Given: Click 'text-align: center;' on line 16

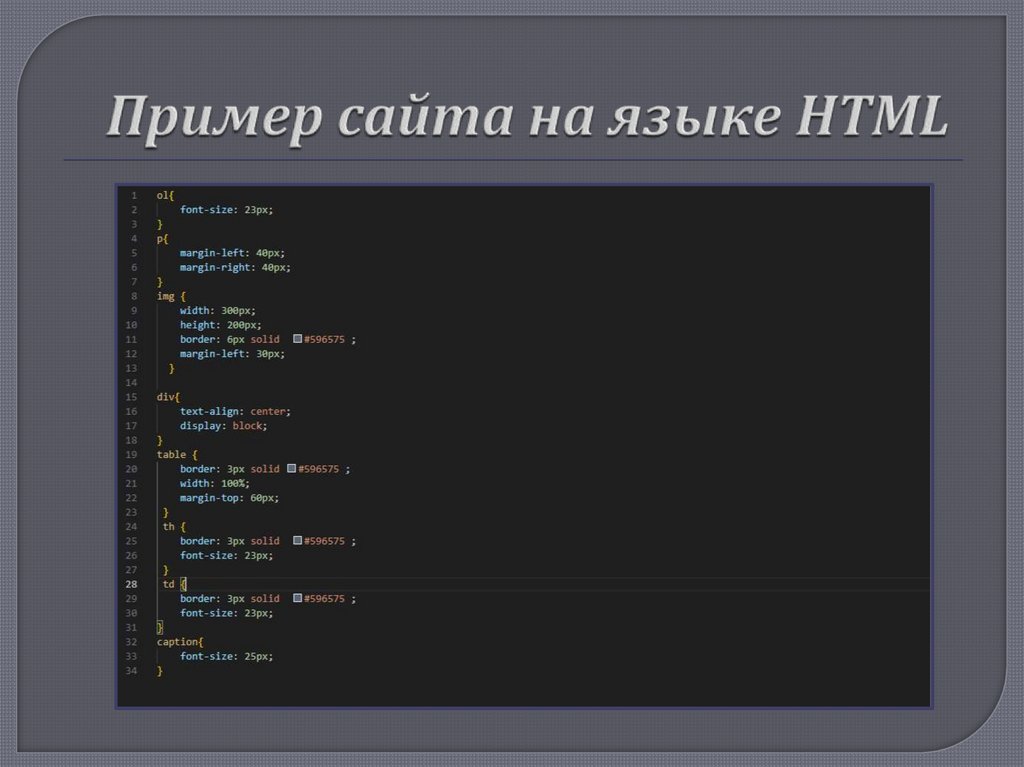Looking at the screenshot, I should [235, 411].
